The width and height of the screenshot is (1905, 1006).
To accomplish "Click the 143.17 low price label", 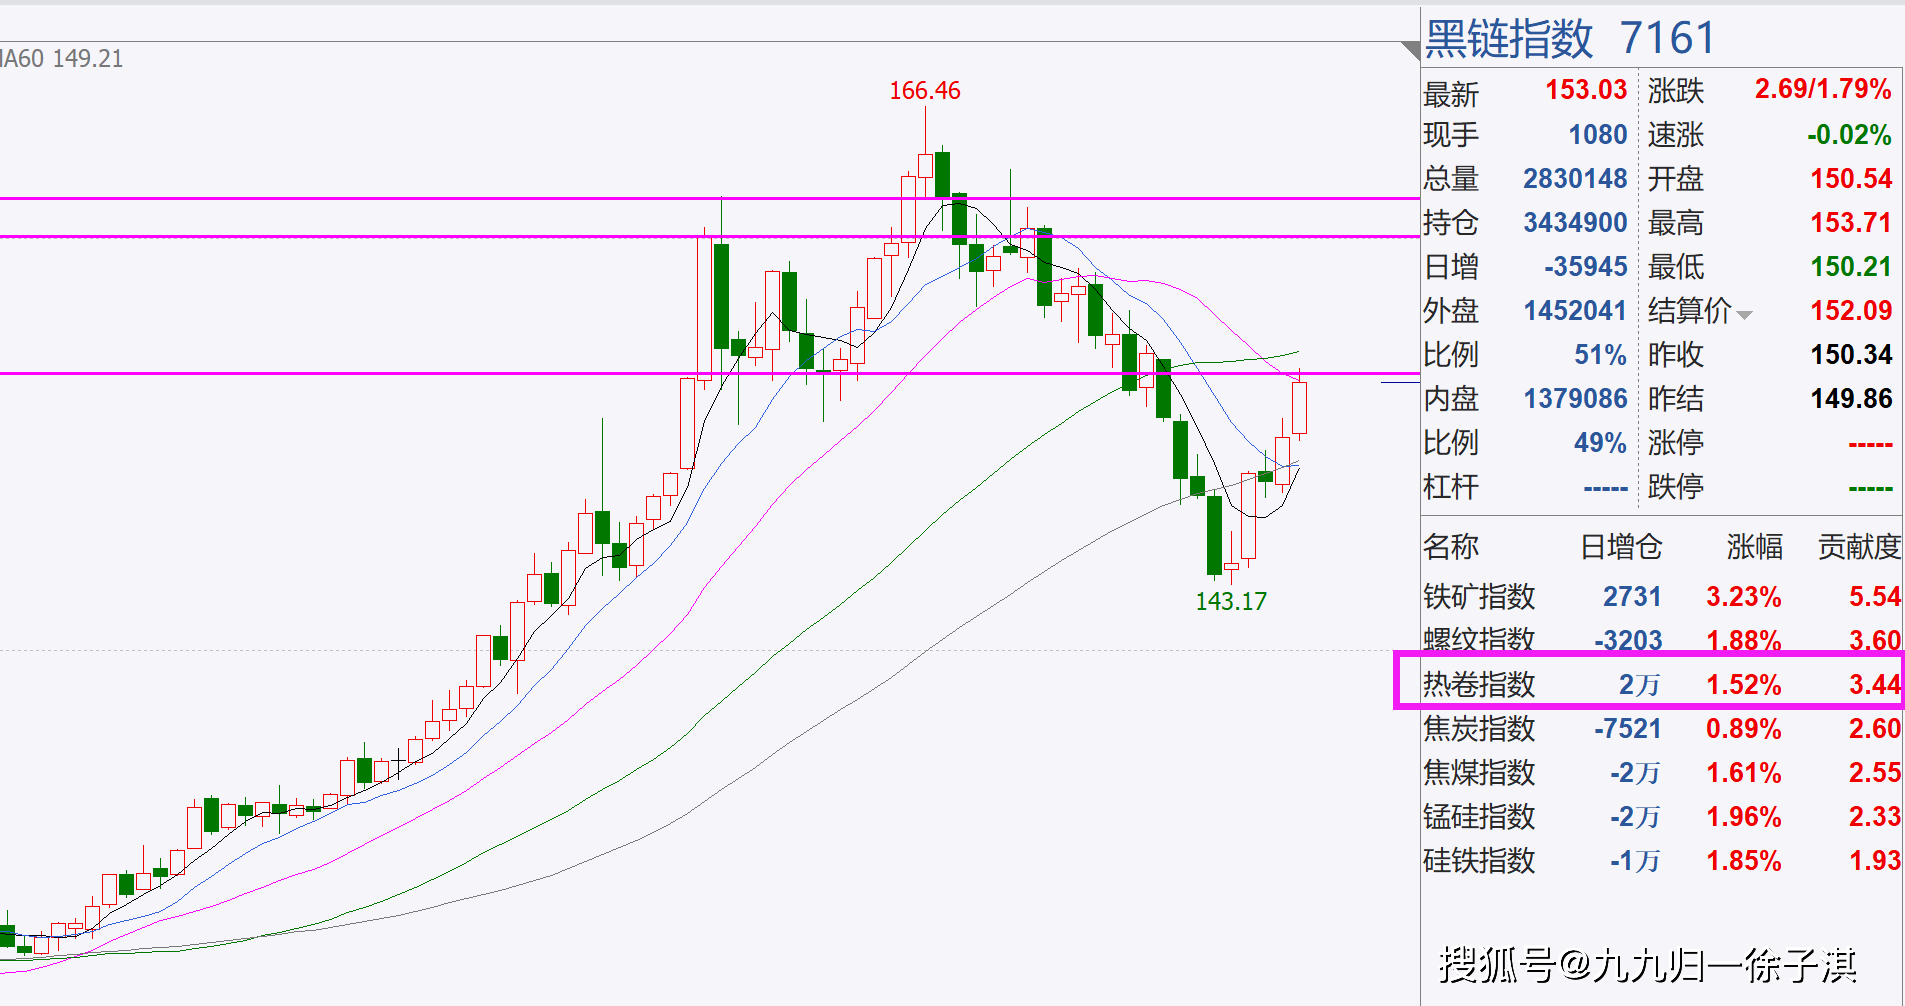I will pos(1231,601).
